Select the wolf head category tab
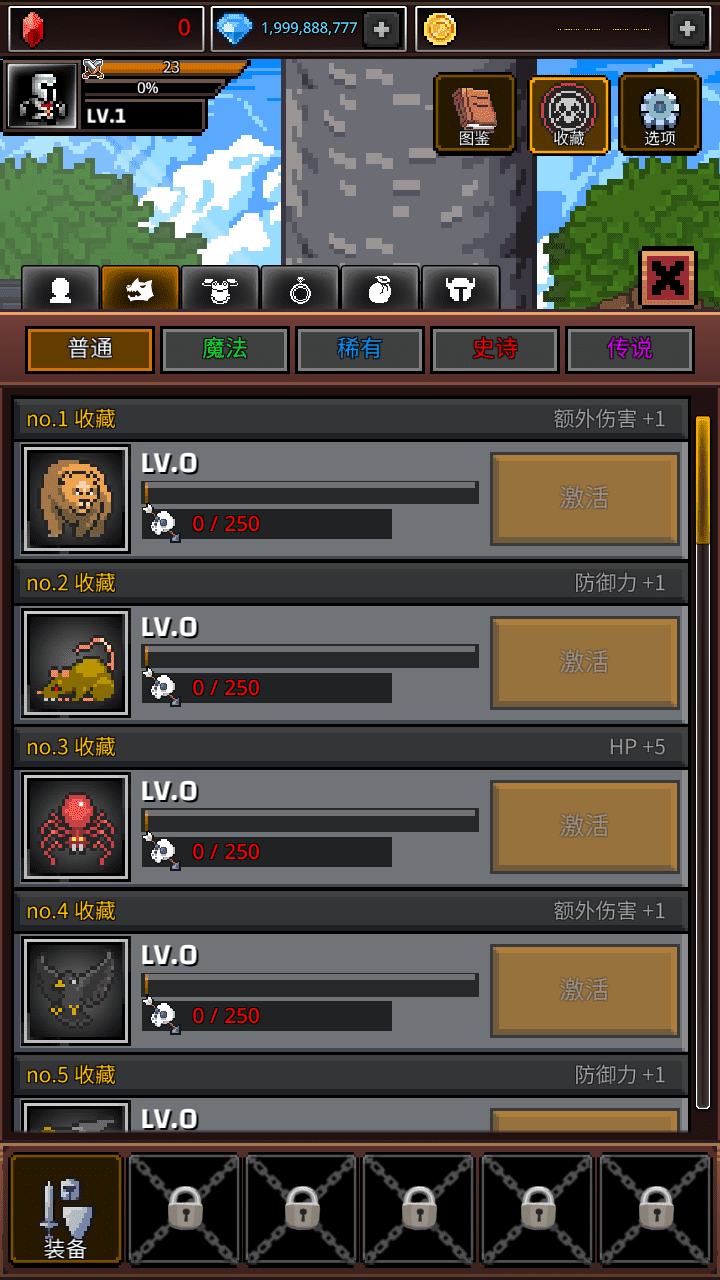 point(140,289)
